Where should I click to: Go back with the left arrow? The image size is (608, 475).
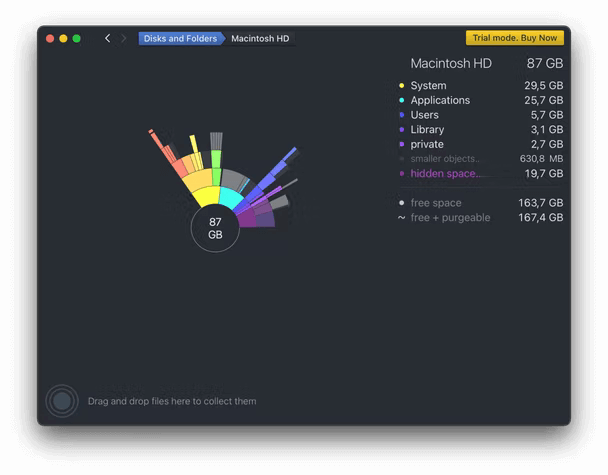107,38
